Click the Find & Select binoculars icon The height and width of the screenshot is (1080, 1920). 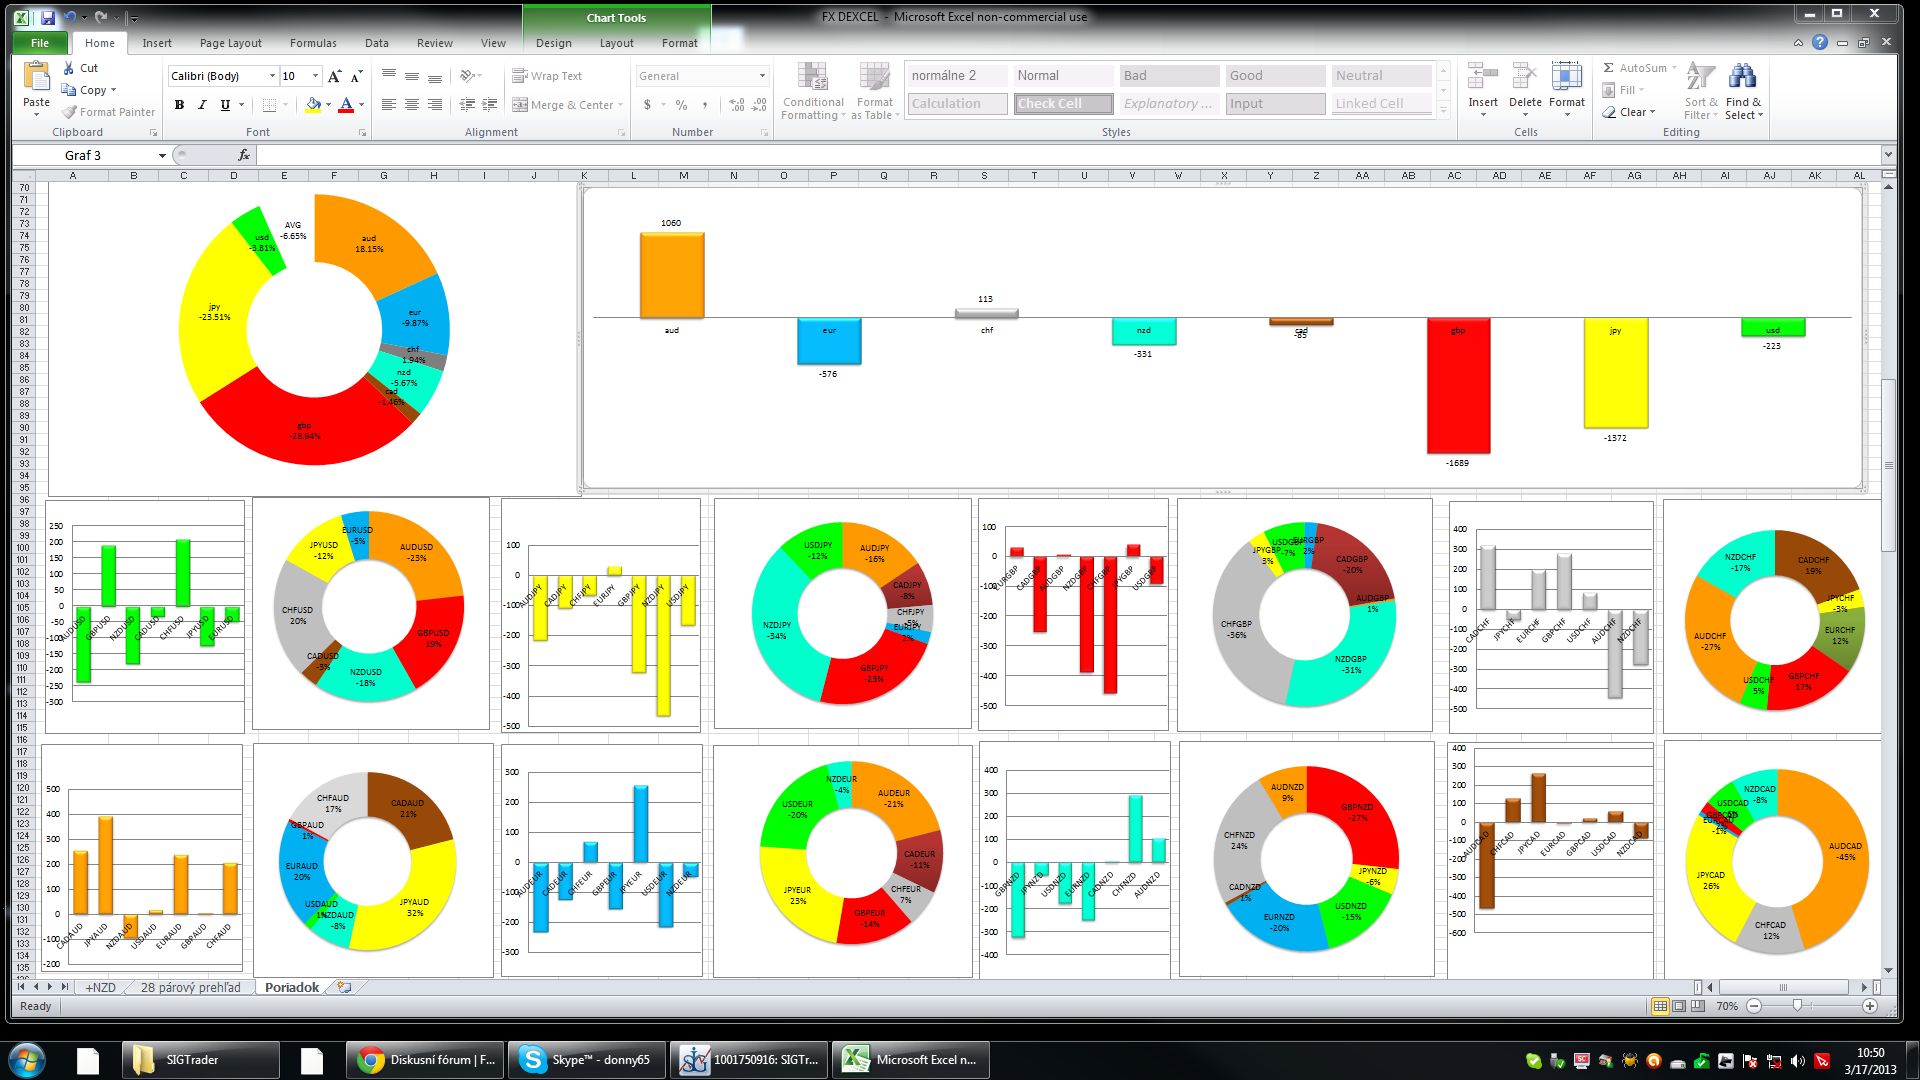1742,78
